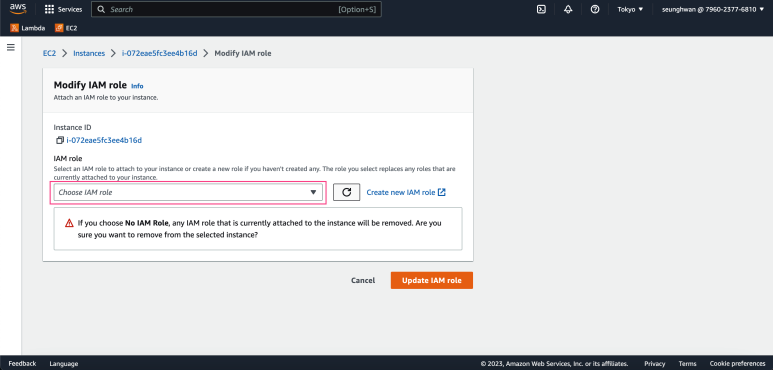Image resolution: width=773 pixels, height=370 pixels.
Task: Open breadcrumb instance i-072eae5fc3ee4b16d
Action: [160, 53]
